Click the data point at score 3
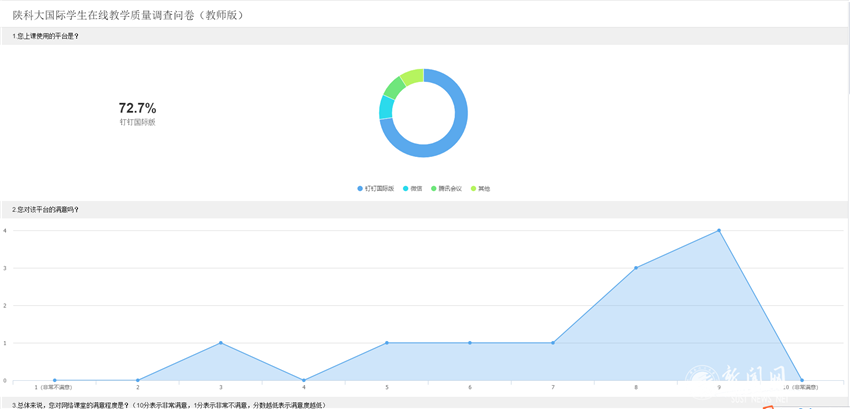The image size is (850, 409). 221,343
